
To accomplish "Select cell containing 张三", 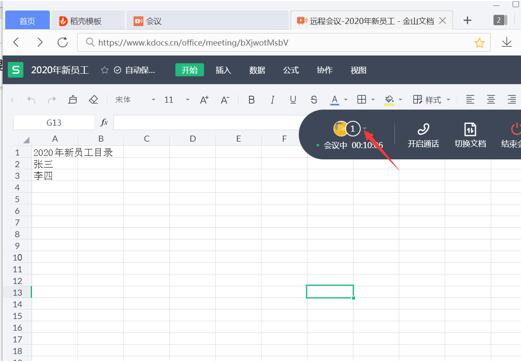I will (55, 164).
